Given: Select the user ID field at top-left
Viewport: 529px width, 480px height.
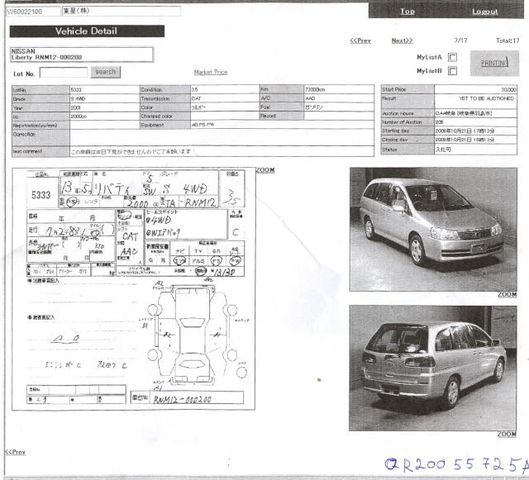Looking at the screenshot, I should (x=33, y=11).
